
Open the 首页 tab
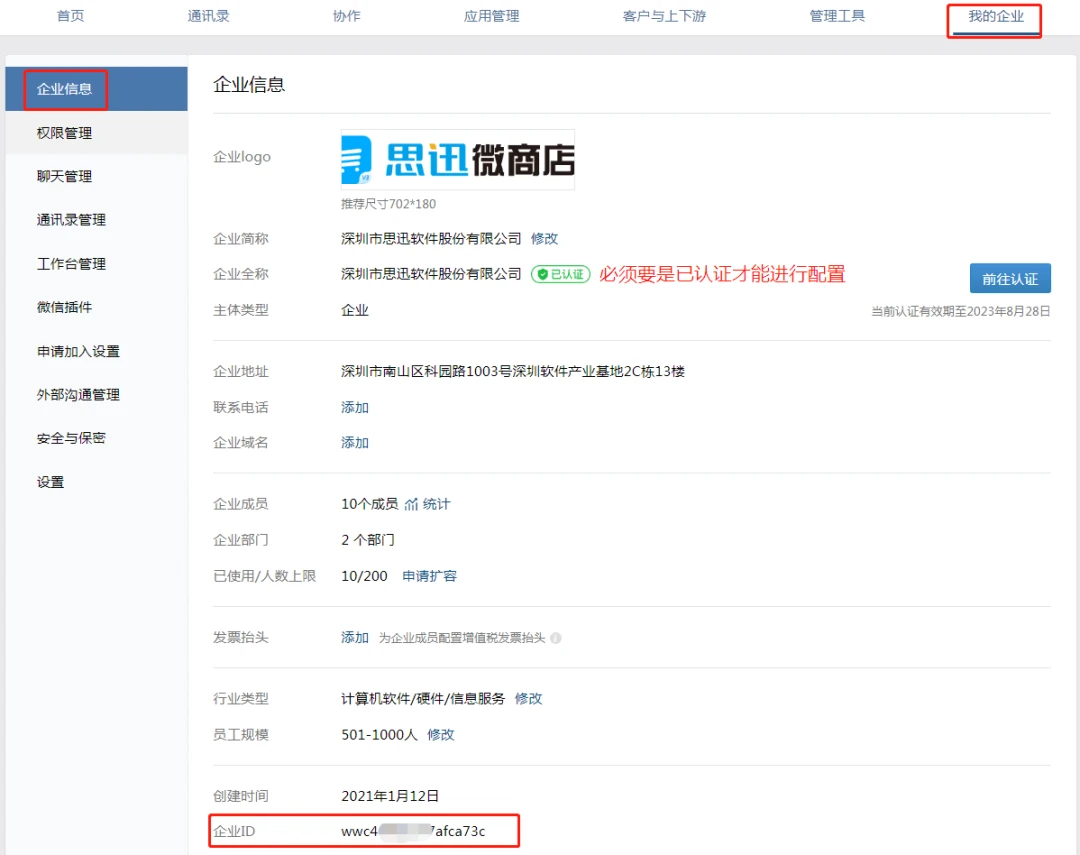(70, 16)
